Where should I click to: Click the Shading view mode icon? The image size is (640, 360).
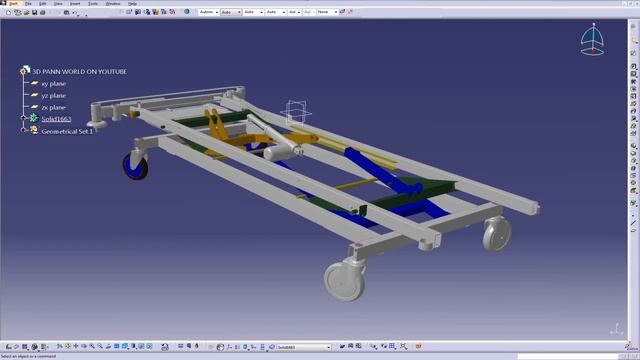point(133,346)
